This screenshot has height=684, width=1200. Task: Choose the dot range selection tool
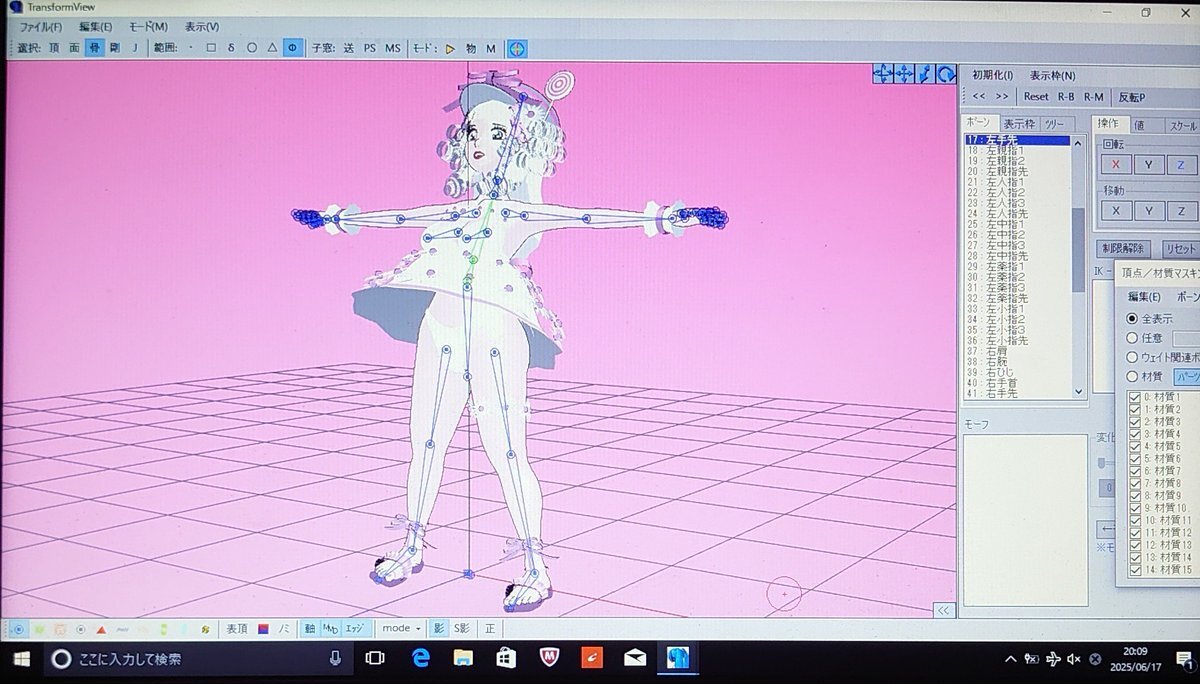(191, 48)
